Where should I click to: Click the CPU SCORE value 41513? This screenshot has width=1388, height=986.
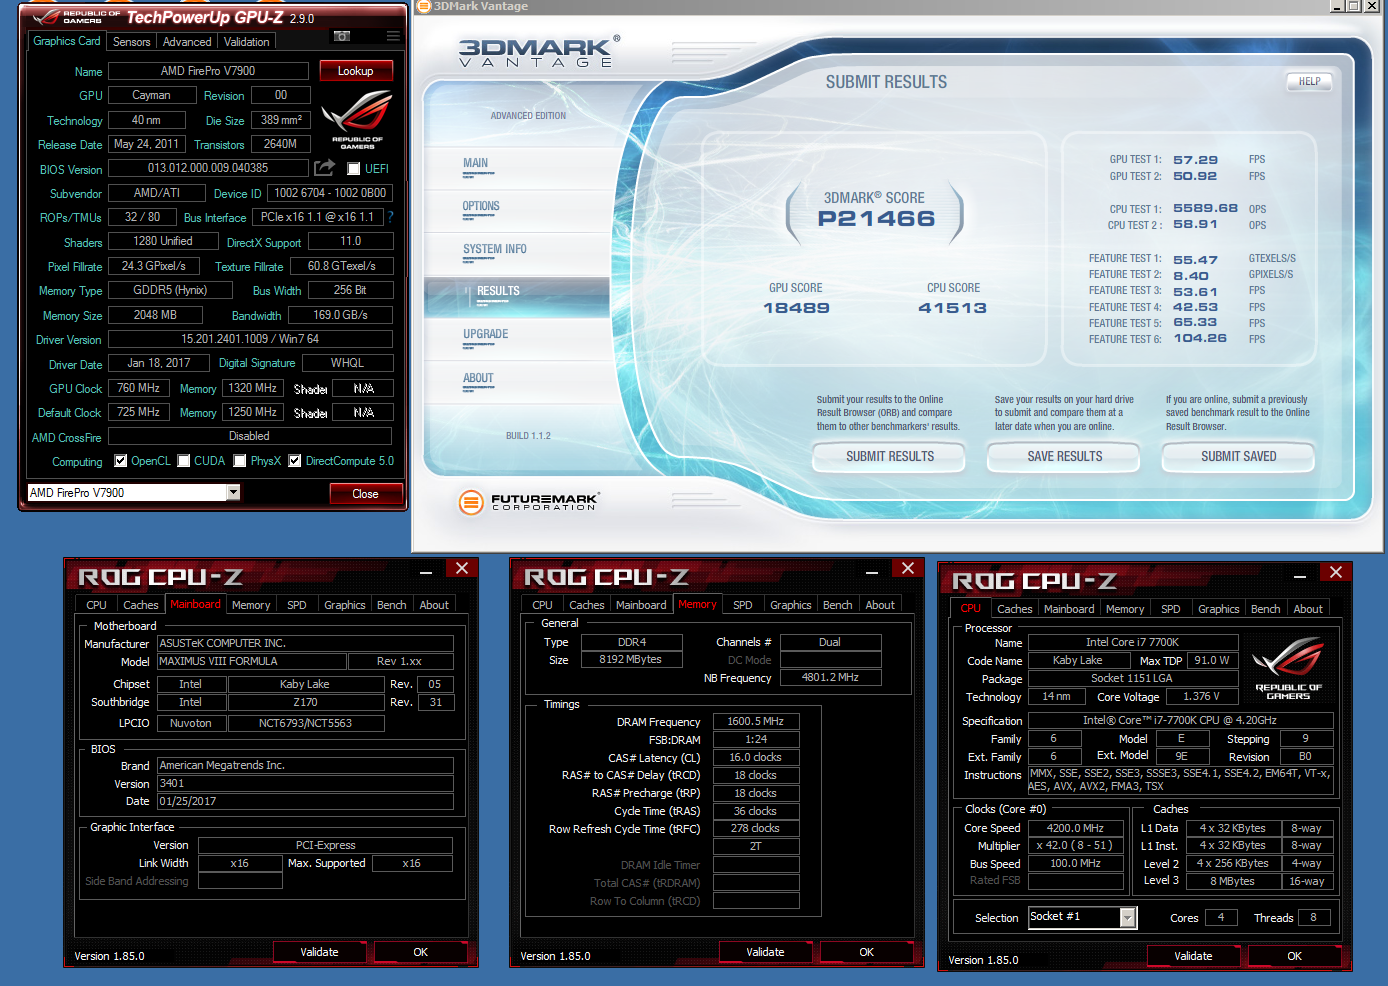click(952, 308)
